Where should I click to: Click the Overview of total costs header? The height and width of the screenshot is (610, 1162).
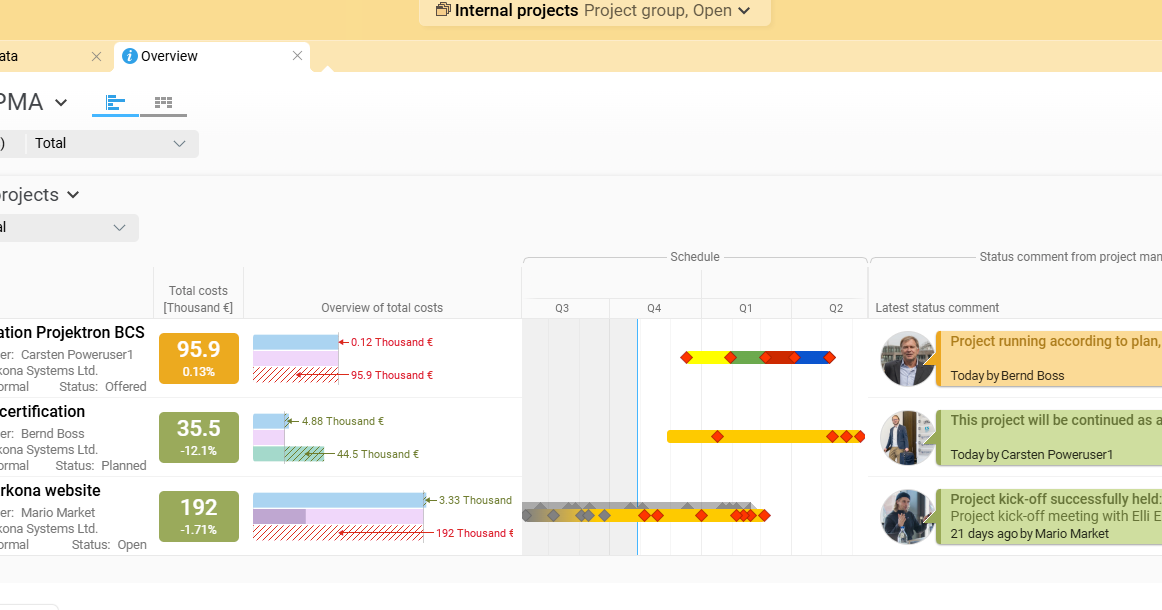(382, 308)
